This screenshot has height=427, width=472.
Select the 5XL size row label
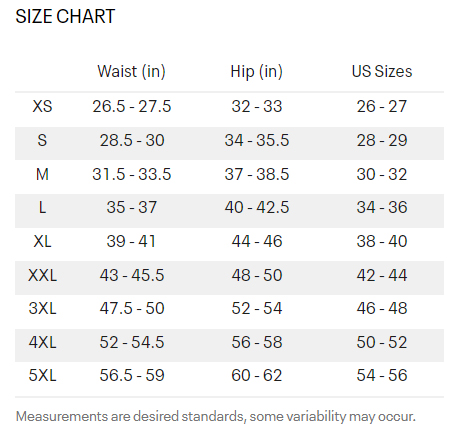click(x=42, y=375)
